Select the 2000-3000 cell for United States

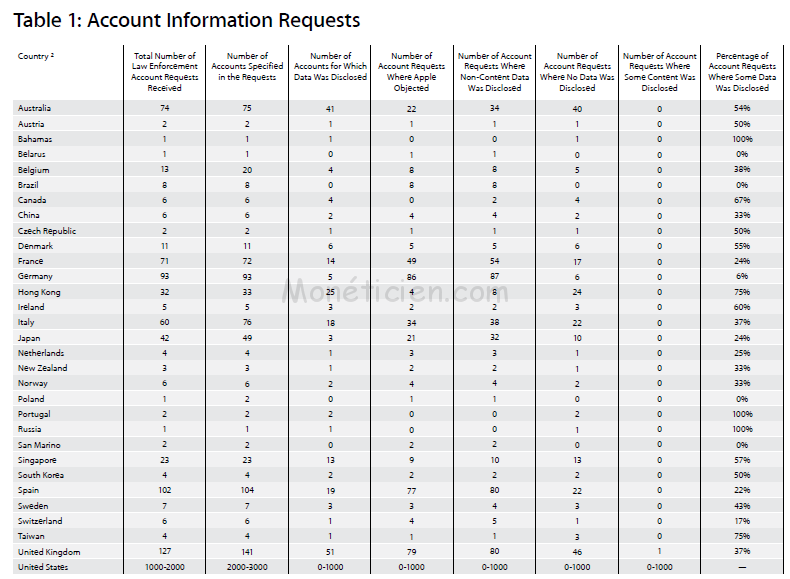248,567
